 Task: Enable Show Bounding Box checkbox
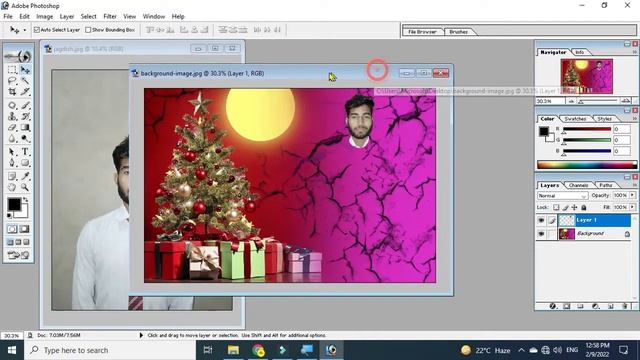[88, 30]
